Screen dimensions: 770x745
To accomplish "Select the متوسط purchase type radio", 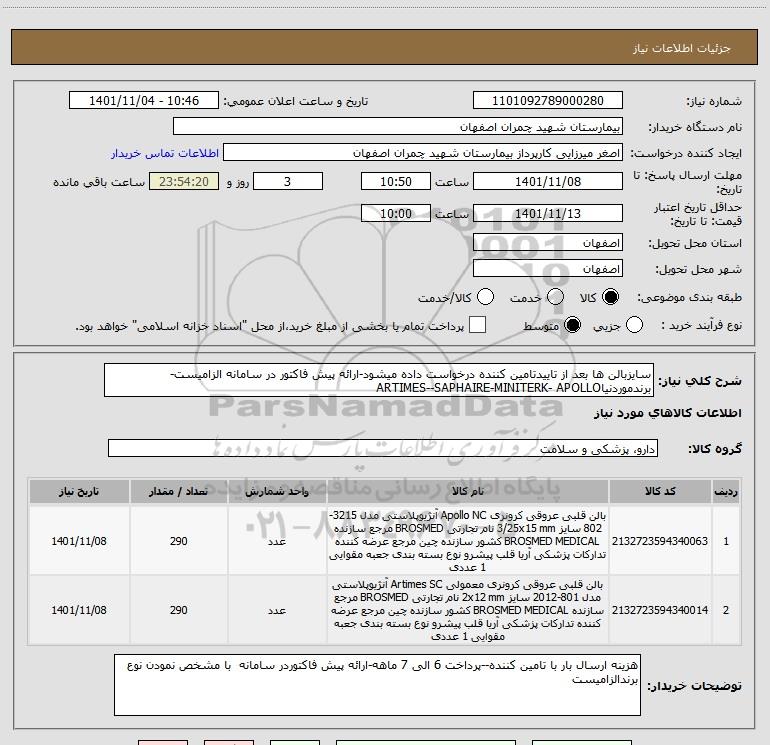I will point(572,325).
